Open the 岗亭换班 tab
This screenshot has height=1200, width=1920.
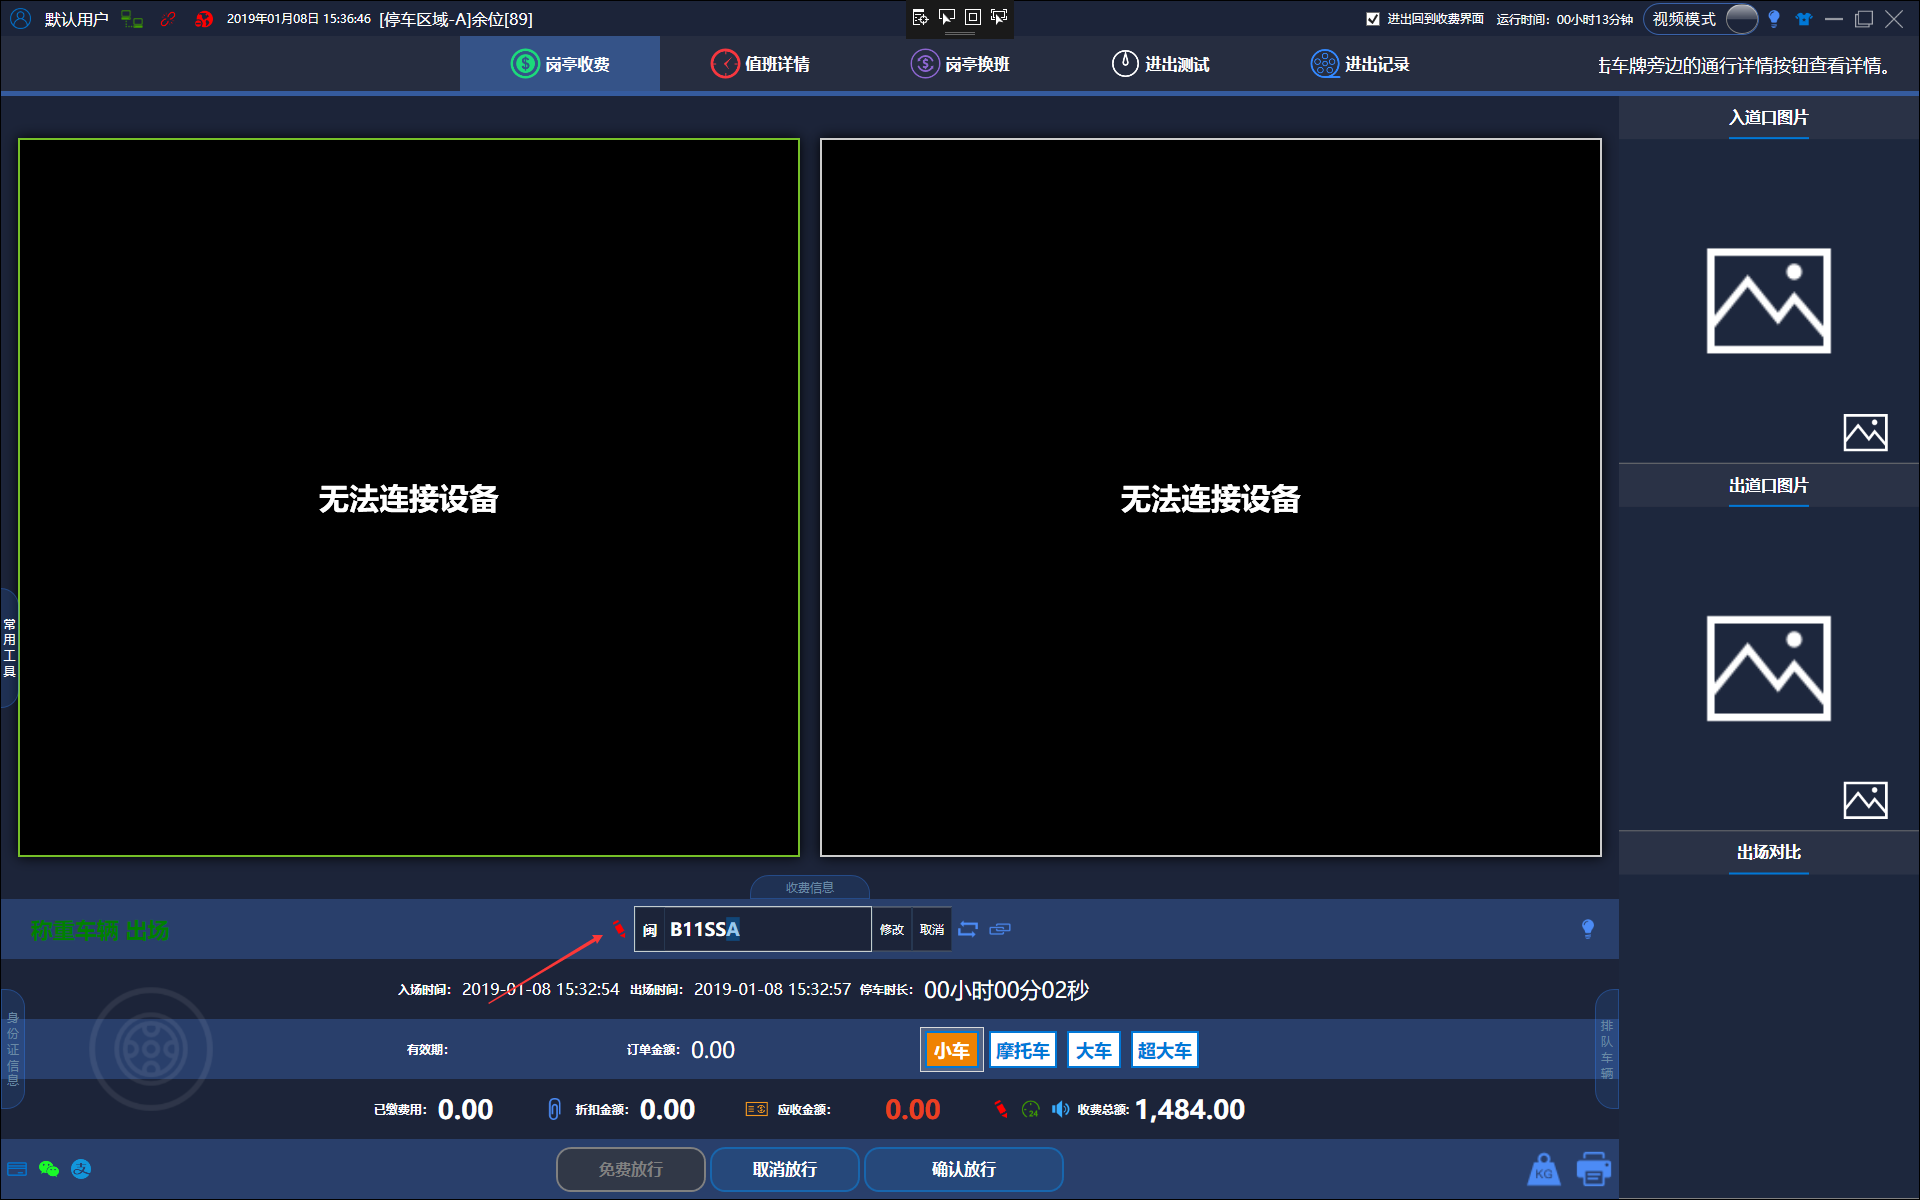coord(960,64)
